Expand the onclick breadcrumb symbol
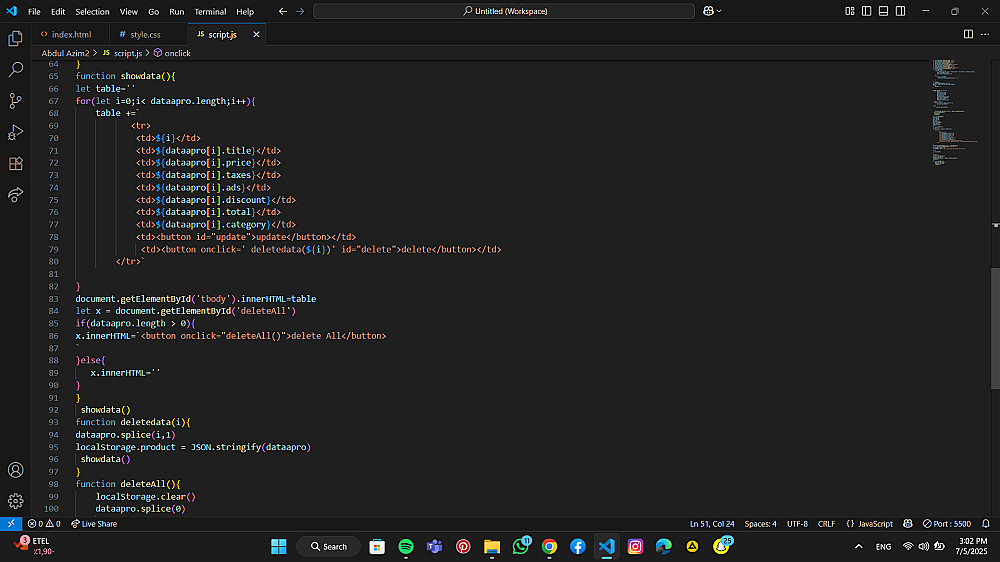The width and height of the screenshot is (1000, 562). (x=177, y=53)
